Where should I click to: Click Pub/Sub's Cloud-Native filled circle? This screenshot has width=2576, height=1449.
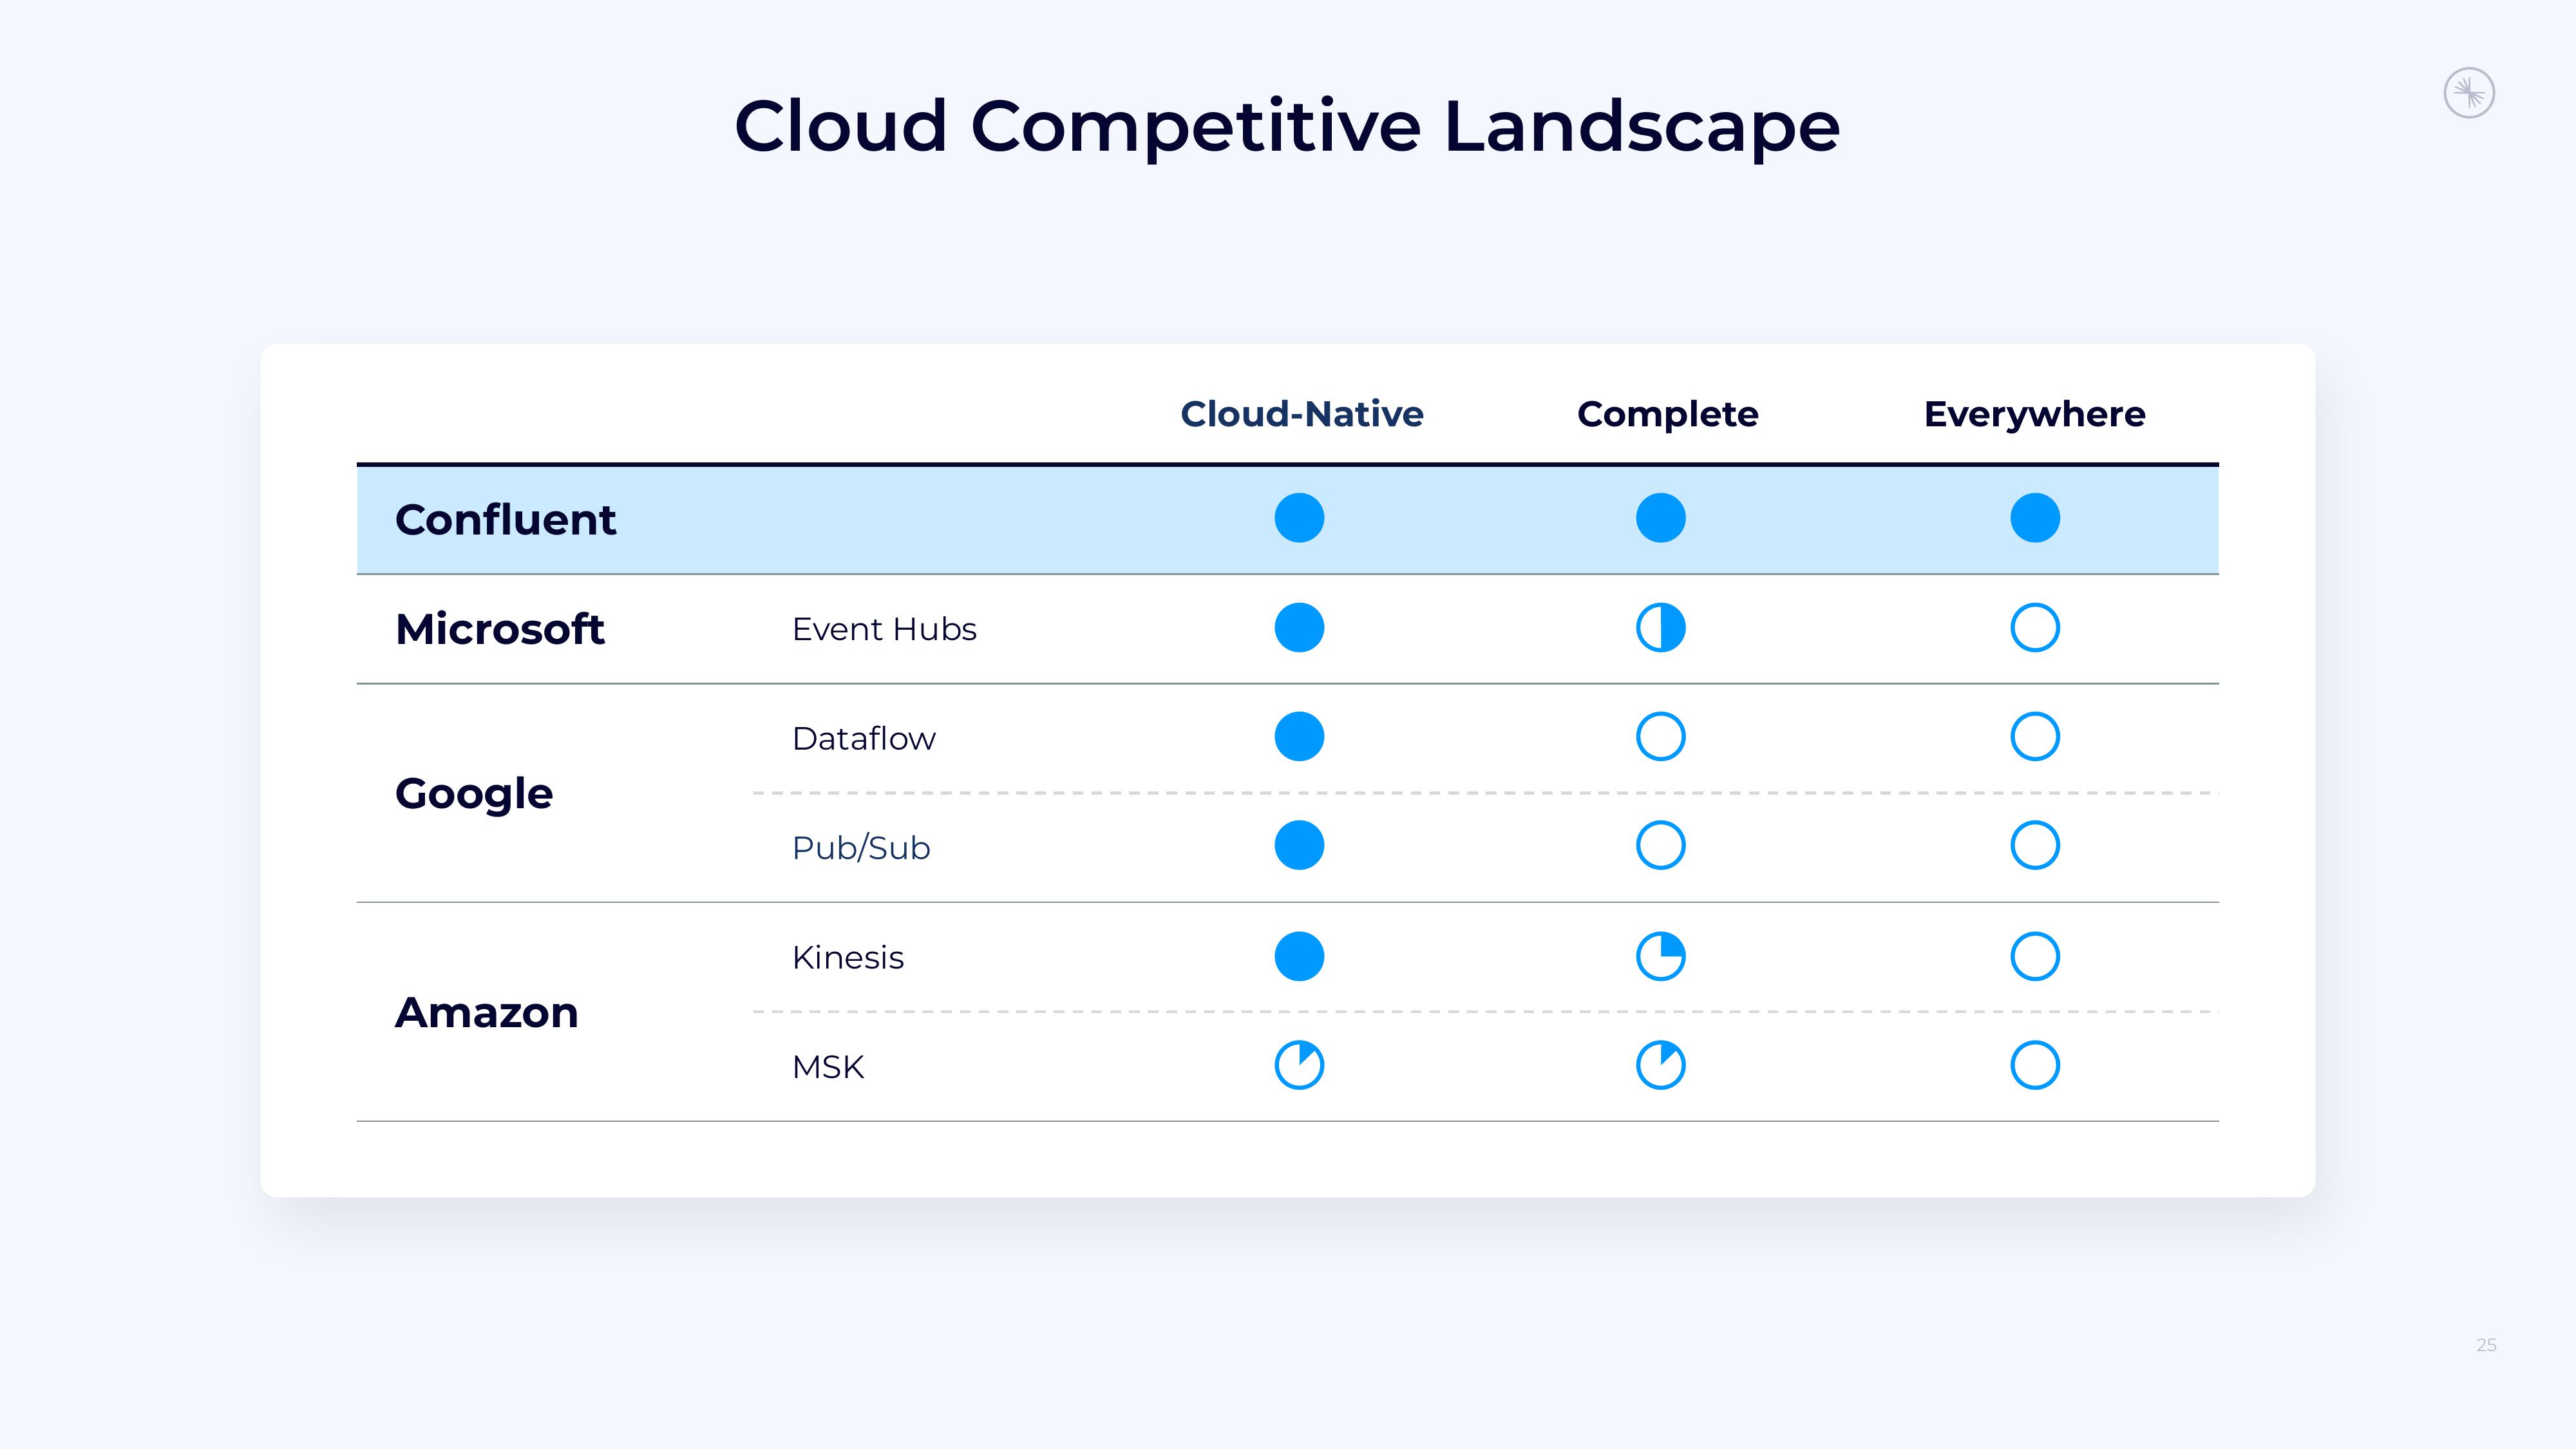click(1299, 846)
